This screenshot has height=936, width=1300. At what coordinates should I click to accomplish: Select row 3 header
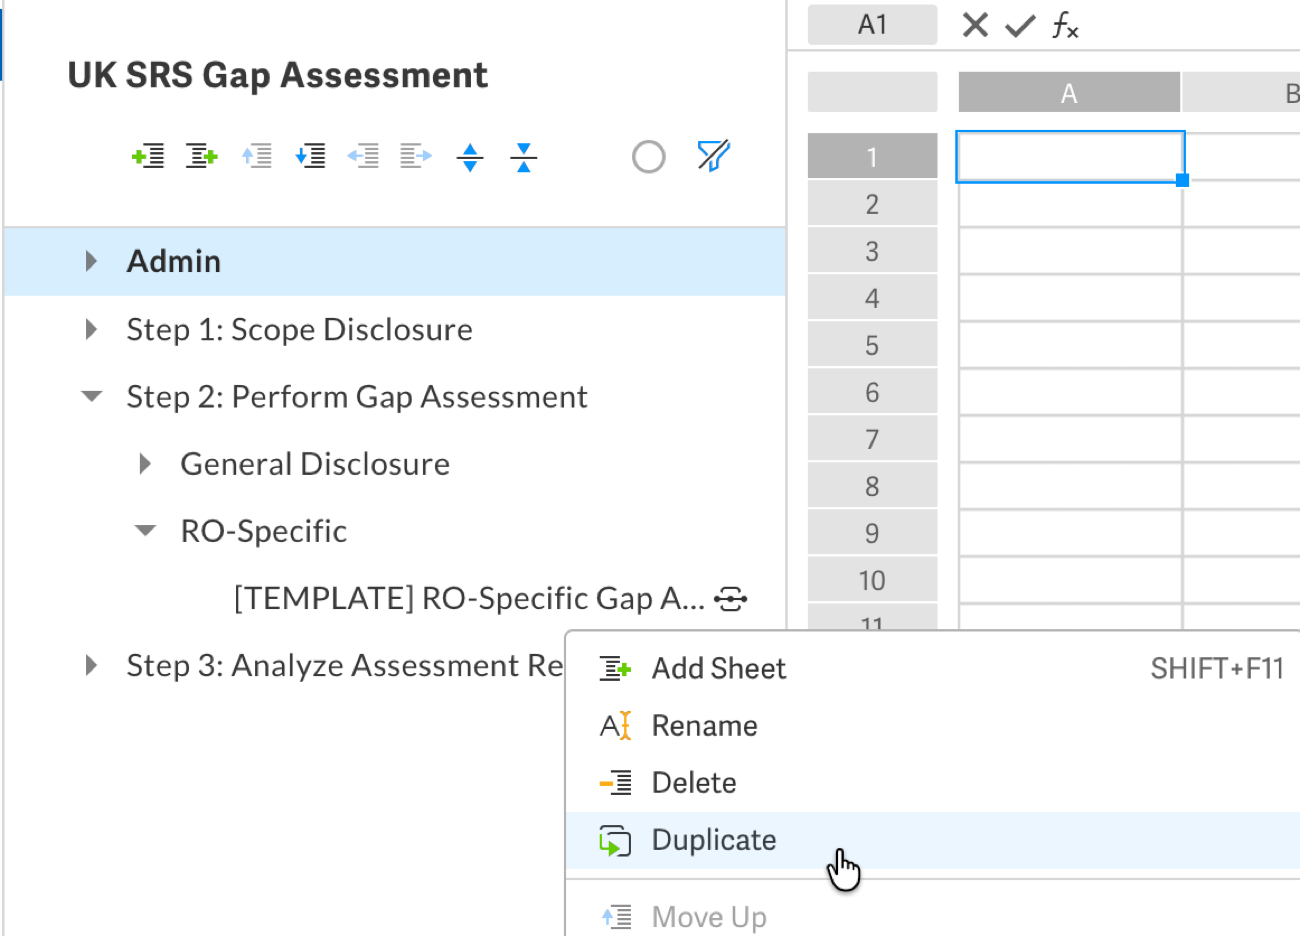click(x=872, y=251)
